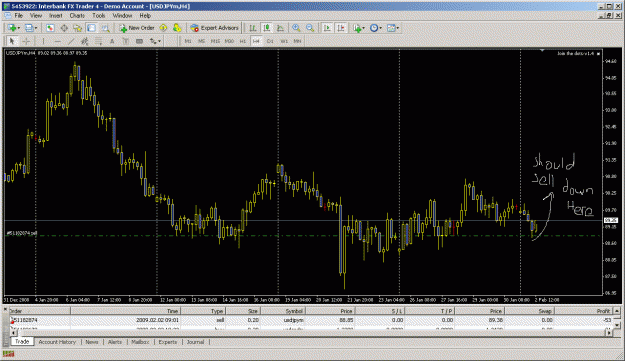625x361 pixels.
Task: Switch to the Account History tab
Action: pos(57,342)
